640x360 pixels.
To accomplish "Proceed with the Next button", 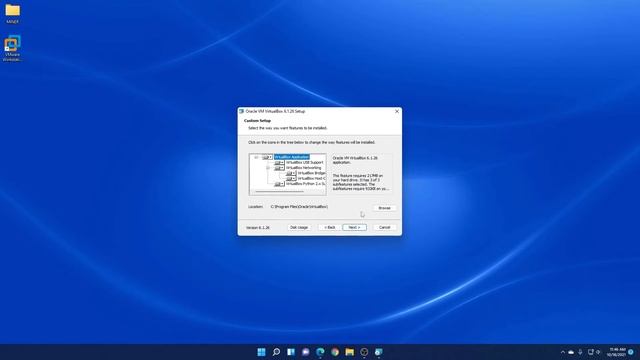I will [354, 227].
